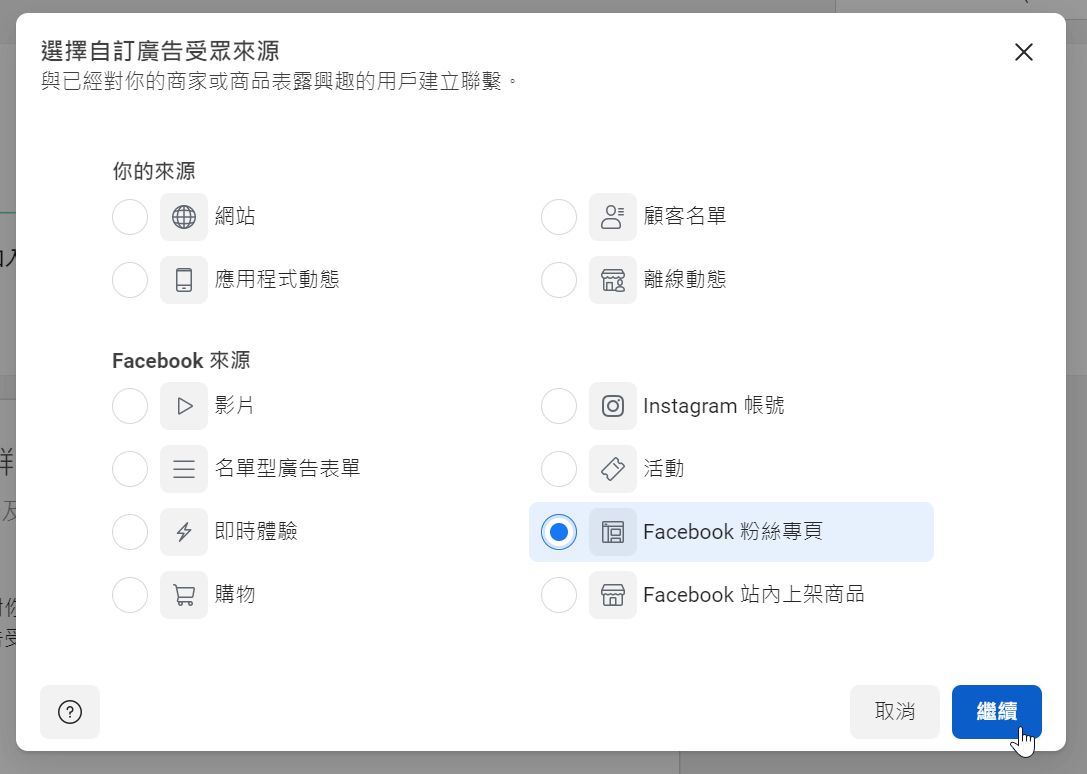Select the 網站 radio button
The height and width of the screenshot is (774, 1087).
click(x=130, y=217)
